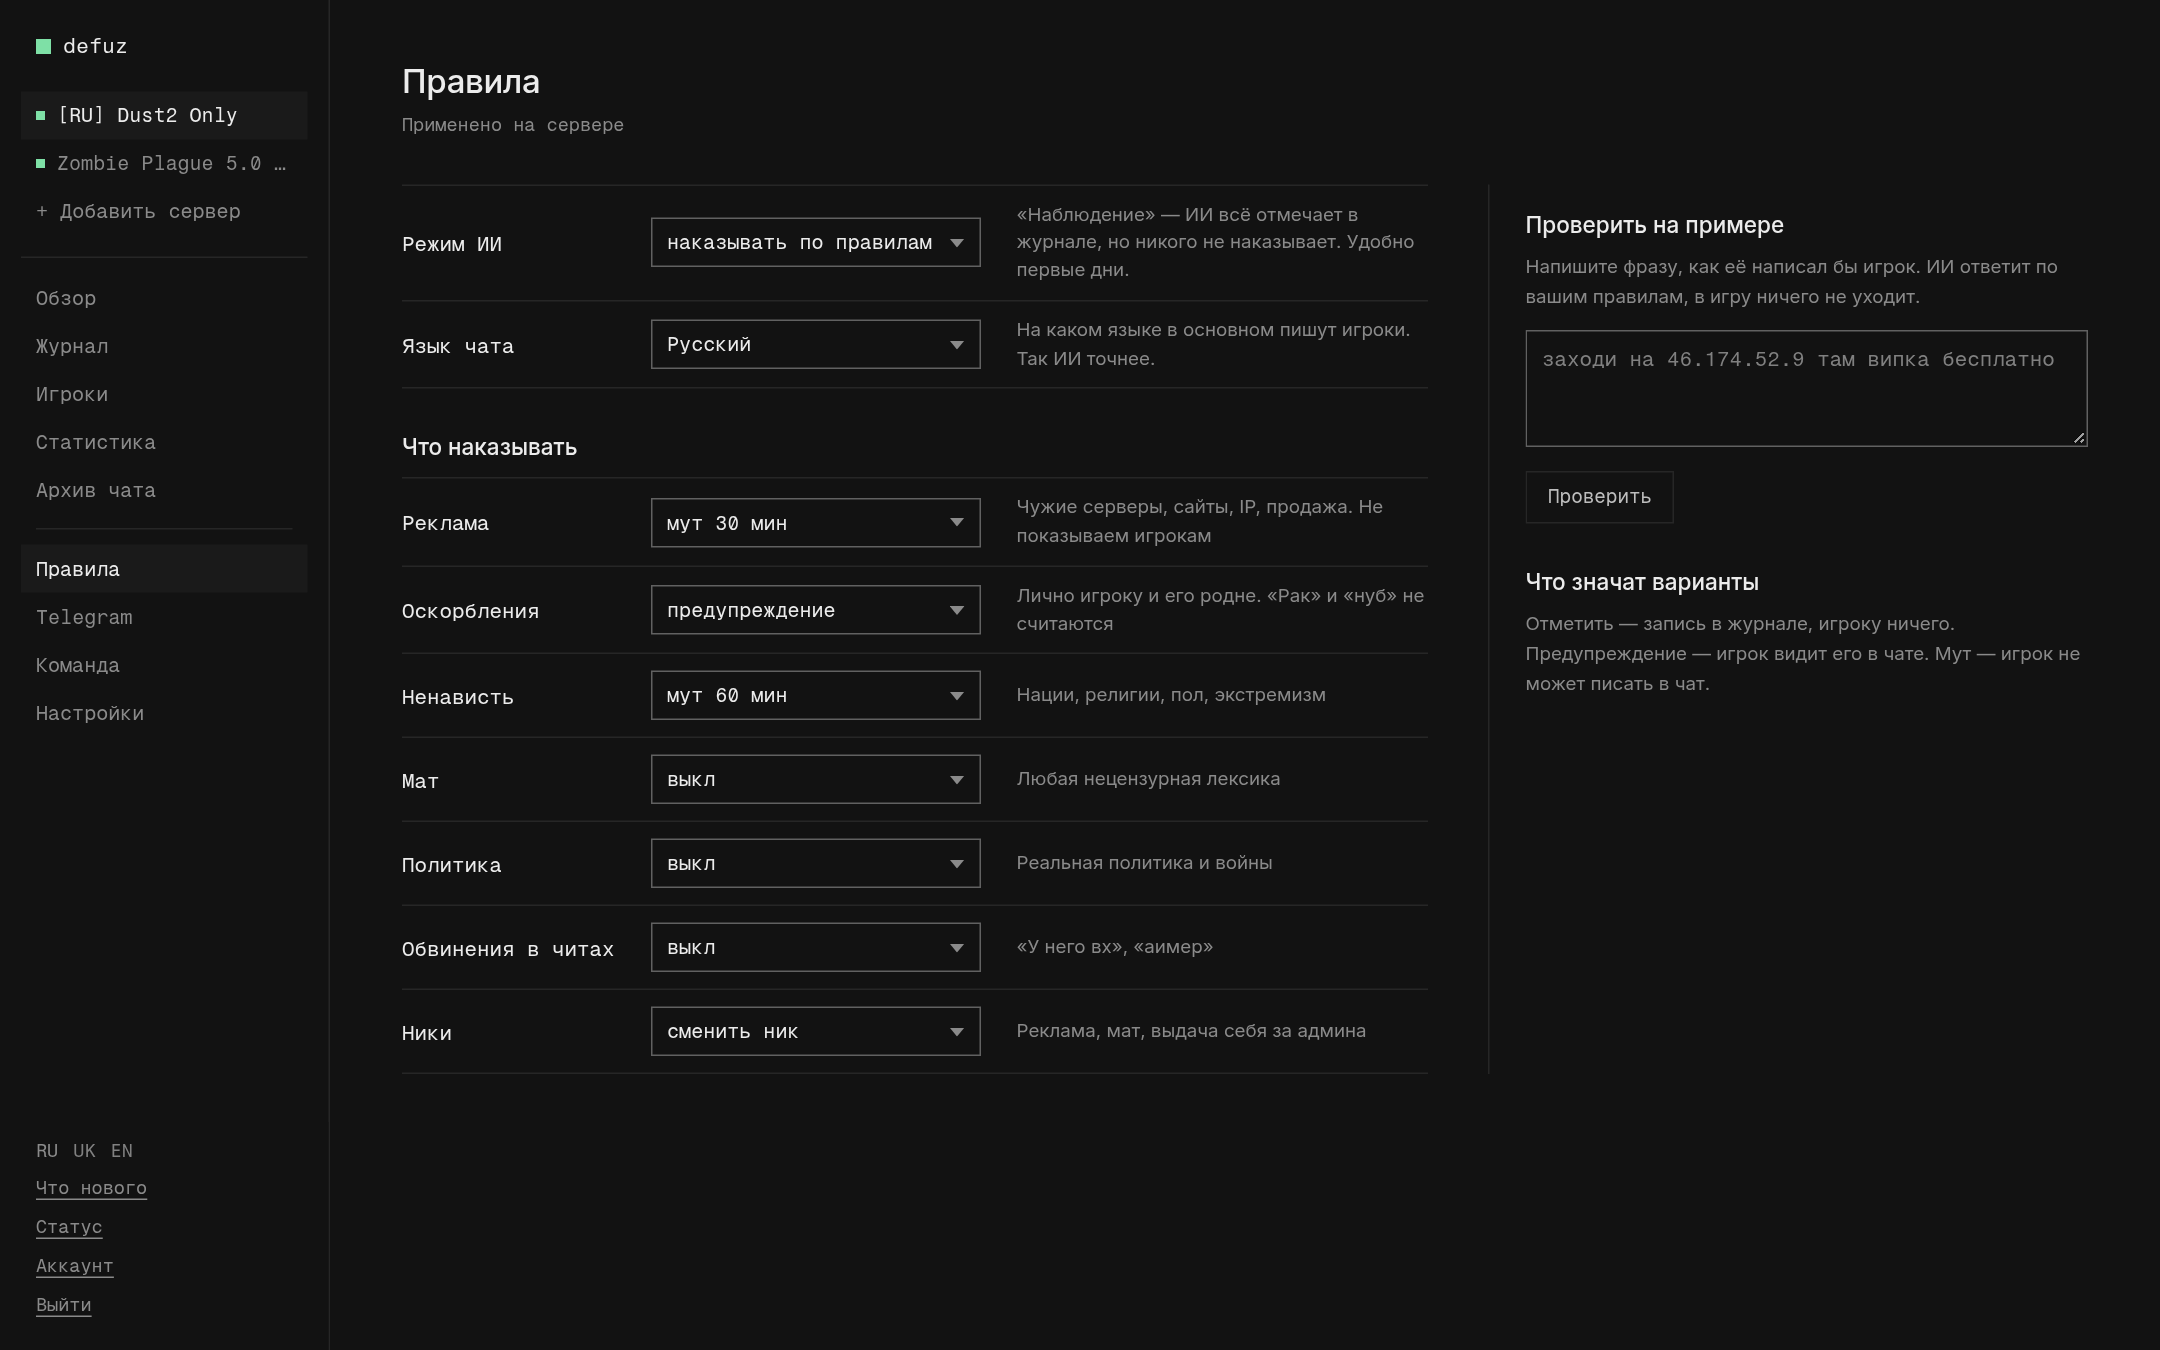Open the Мат rule dropdown
This screenshot has height=1350, width=2160.
(815, 779)
